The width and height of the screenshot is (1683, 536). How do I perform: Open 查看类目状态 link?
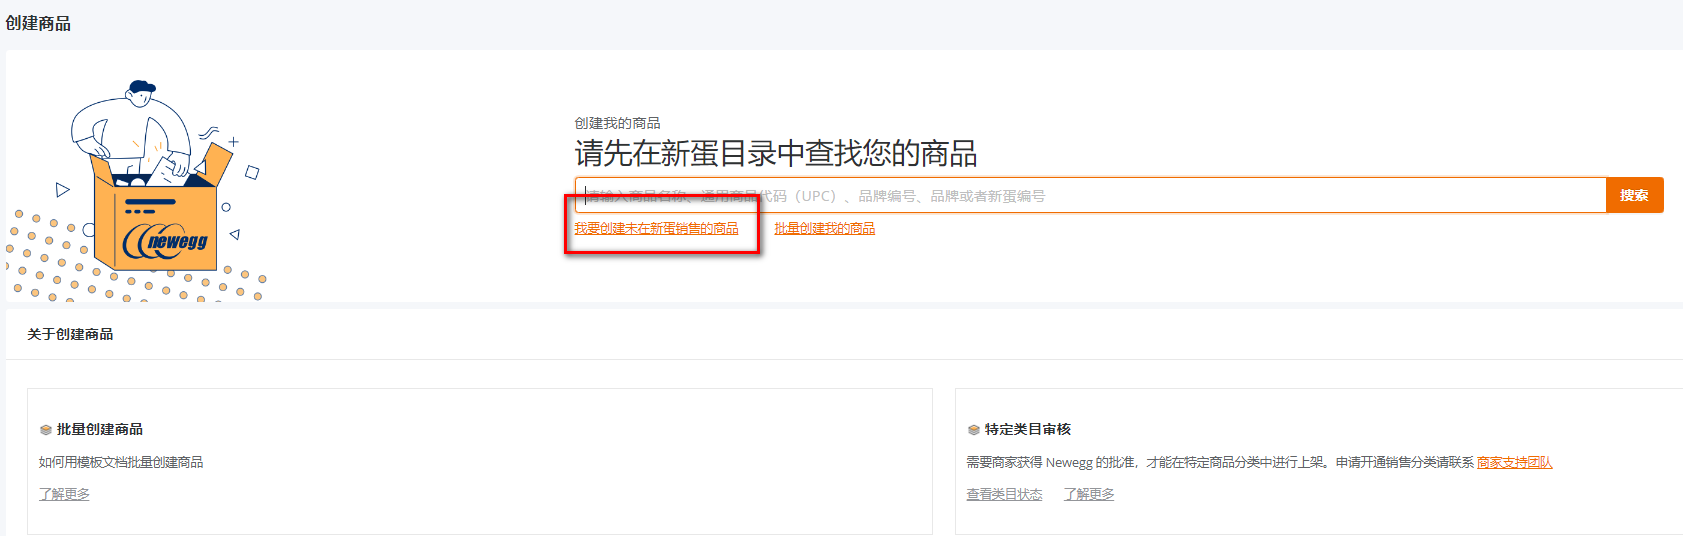click(1004, 494)
